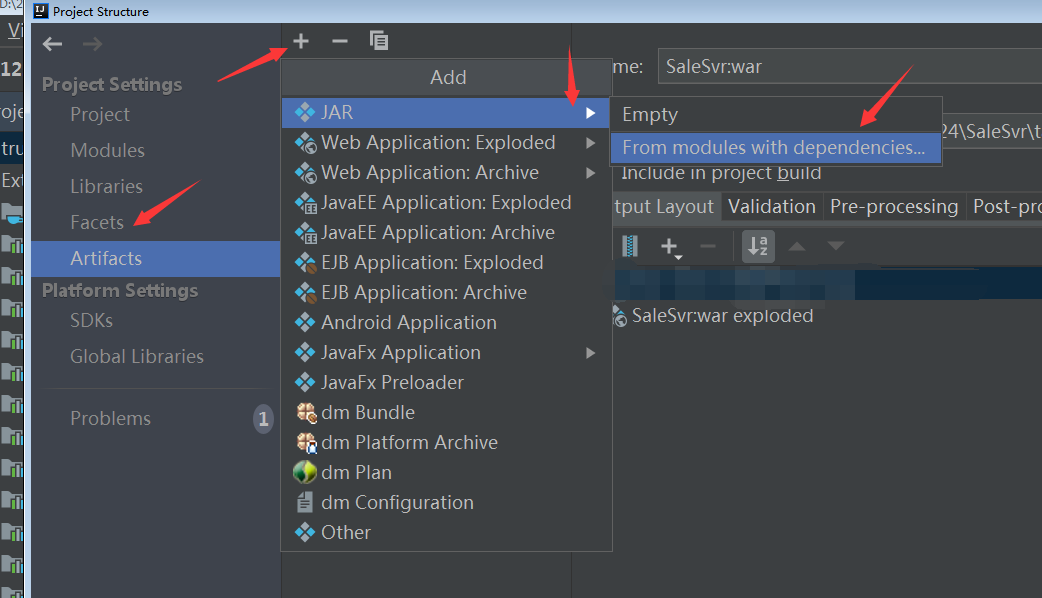Screen dimensions: 1042x598
Task: Open Project settings section
Action: tap(100, 114)
